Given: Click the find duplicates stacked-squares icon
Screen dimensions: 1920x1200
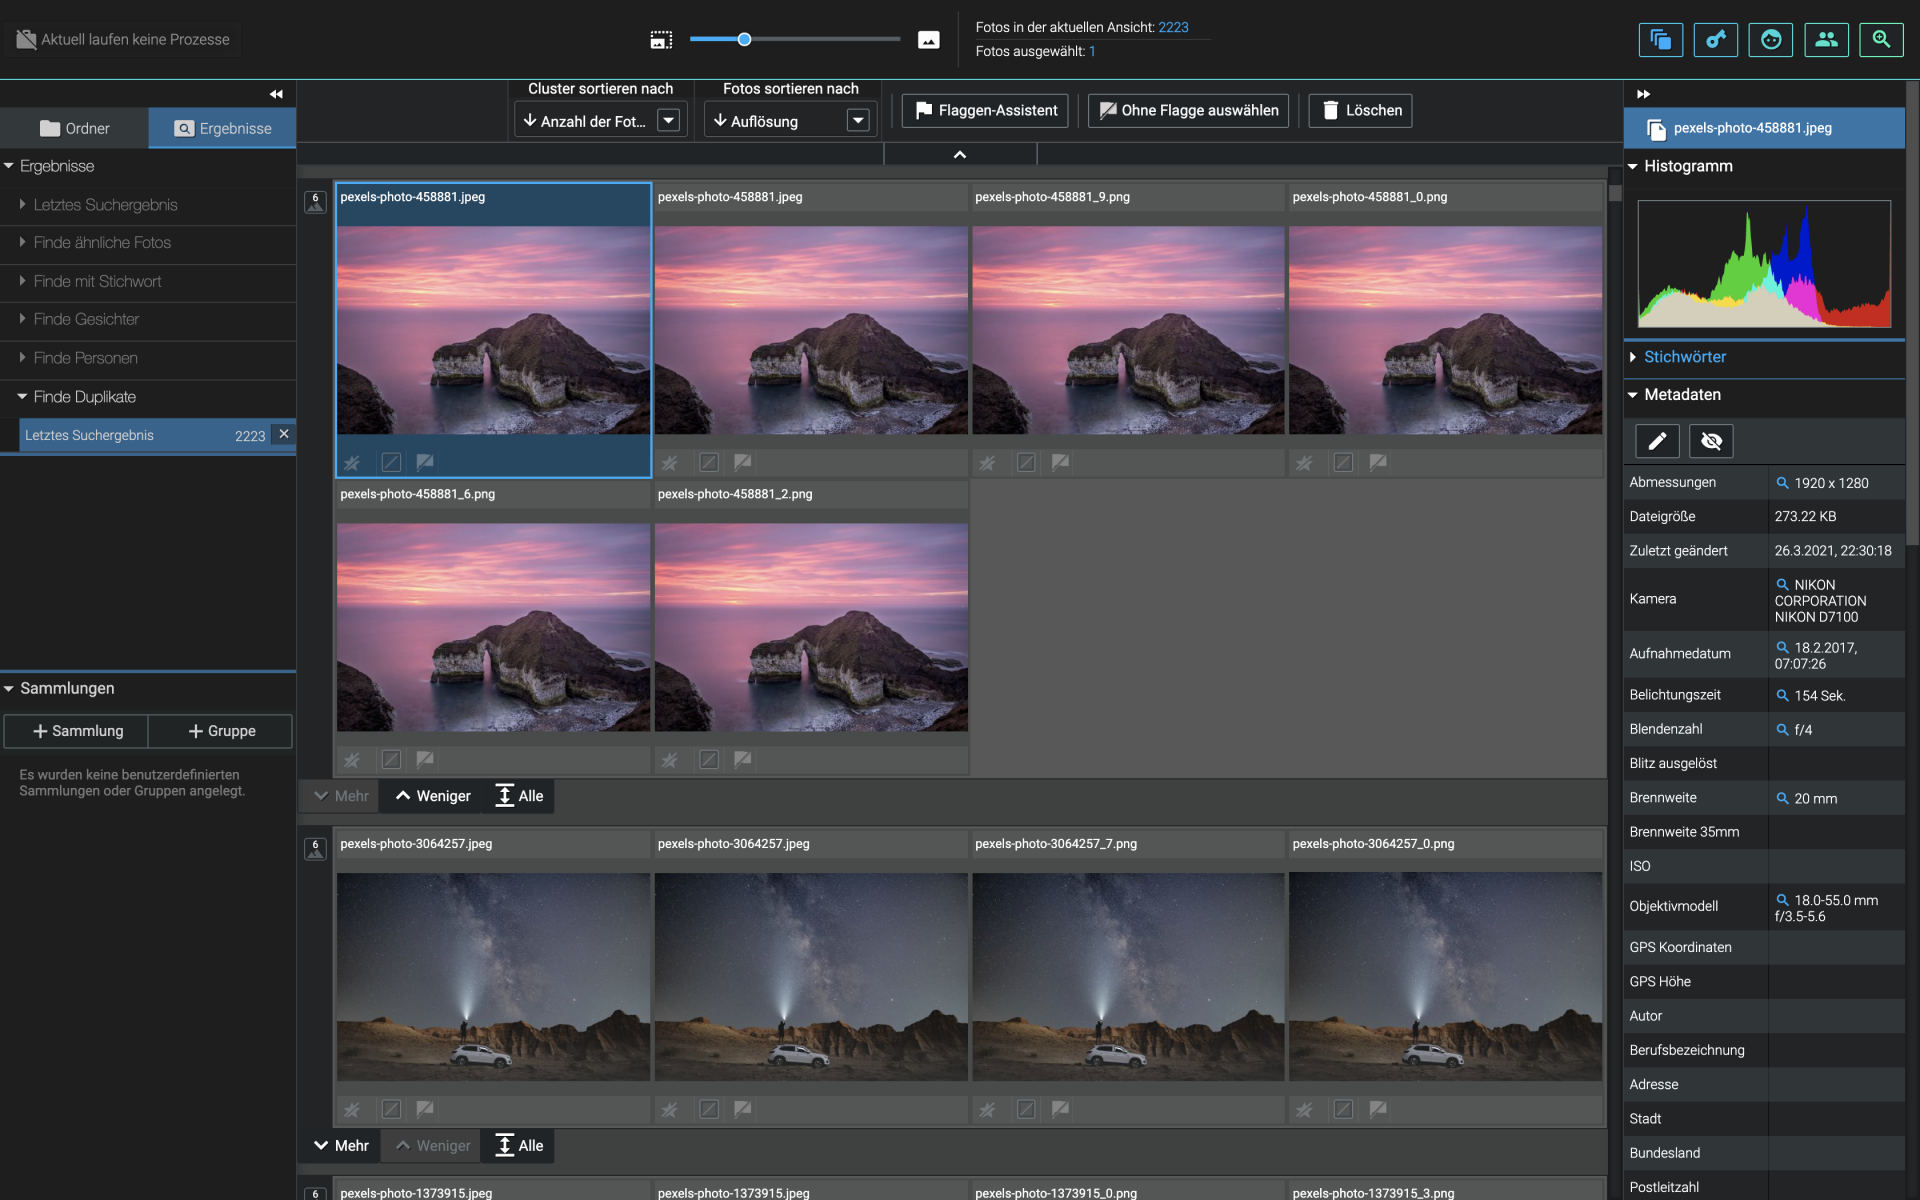Looking at the screenshot, I should 1660,40.
